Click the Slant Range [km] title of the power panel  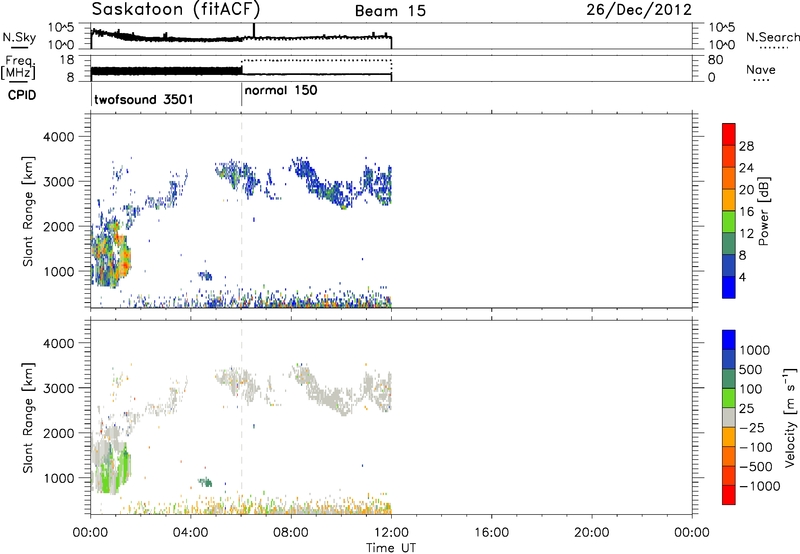click(28, 211)
